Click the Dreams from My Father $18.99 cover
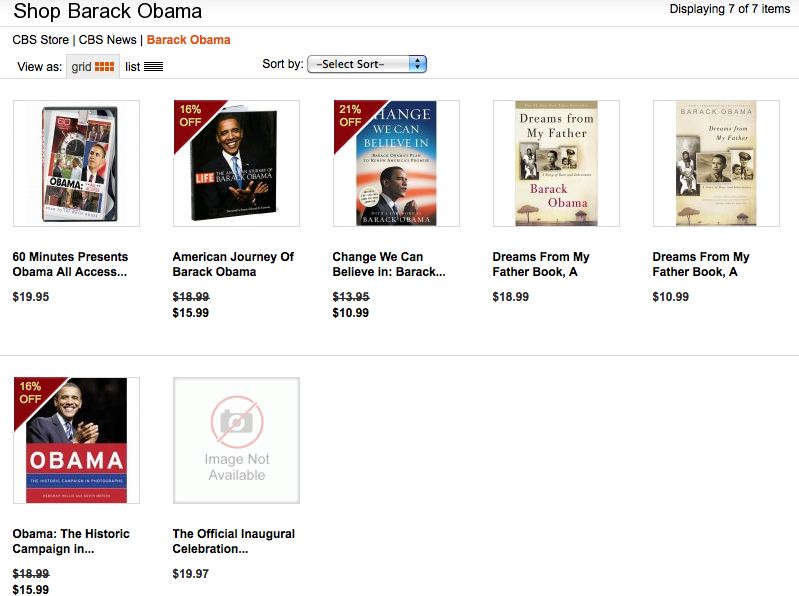Image resolution: width=799 pixels, height=596 pixels. click(x=556, y=164)
